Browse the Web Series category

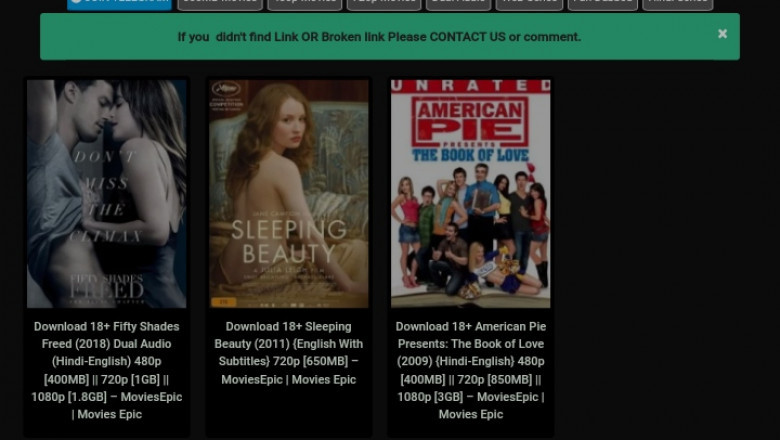point(529,3)
